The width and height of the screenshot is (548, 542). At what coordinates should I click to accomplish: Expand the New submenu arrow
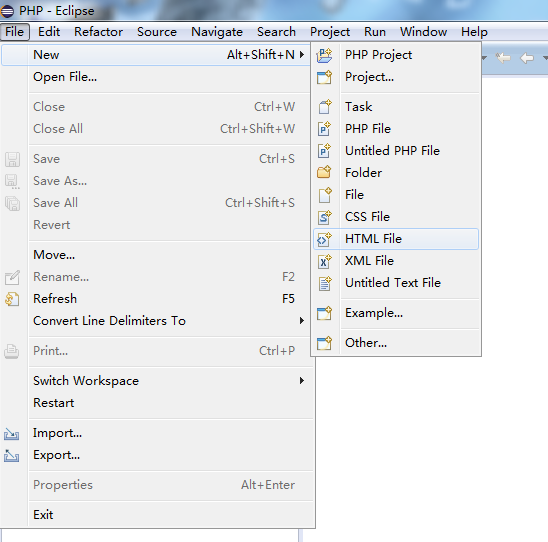[x=302, y=55]
